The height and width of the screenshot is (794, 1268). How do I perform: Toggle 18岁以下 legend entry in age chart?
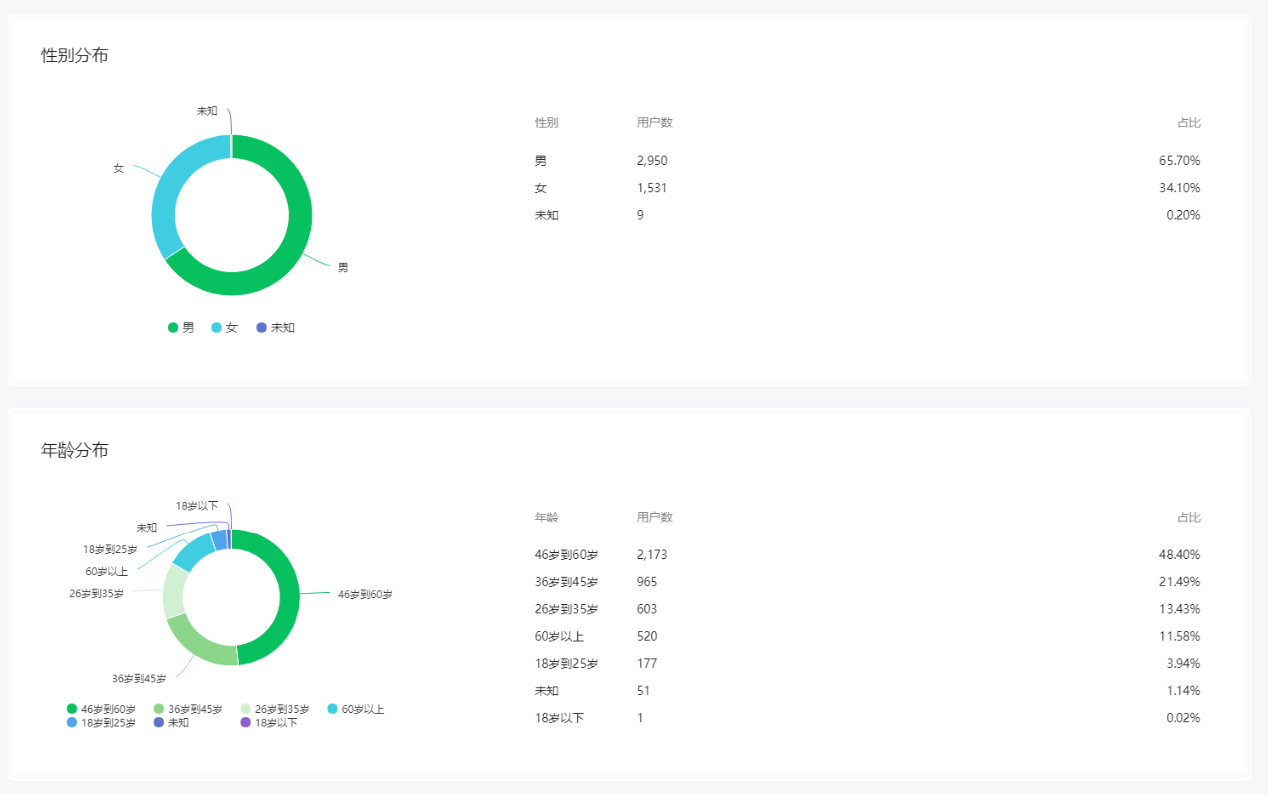pos(269,722)
